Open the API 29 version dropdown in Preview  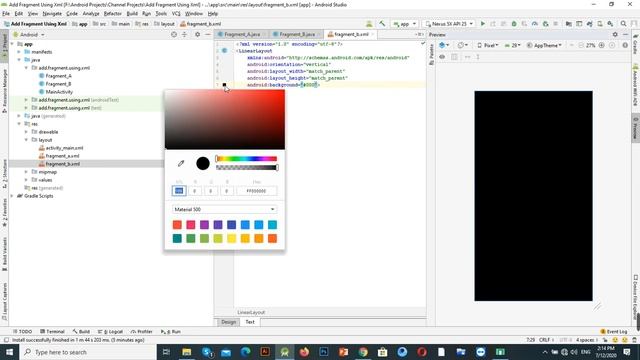click(x=512, y=45)
